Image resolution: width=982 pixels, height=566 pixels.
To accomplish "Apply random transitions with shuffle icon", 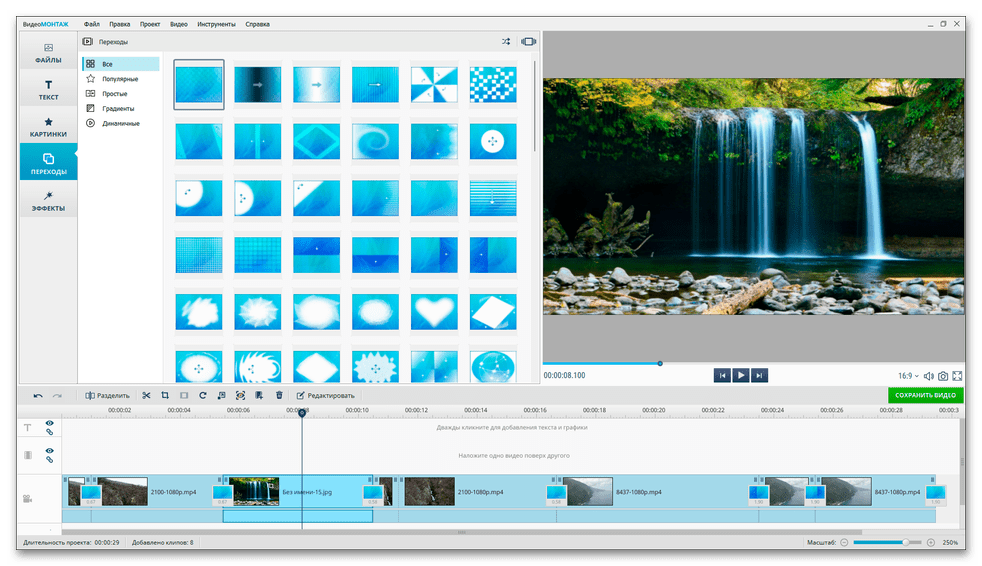I will pos(506,42).
